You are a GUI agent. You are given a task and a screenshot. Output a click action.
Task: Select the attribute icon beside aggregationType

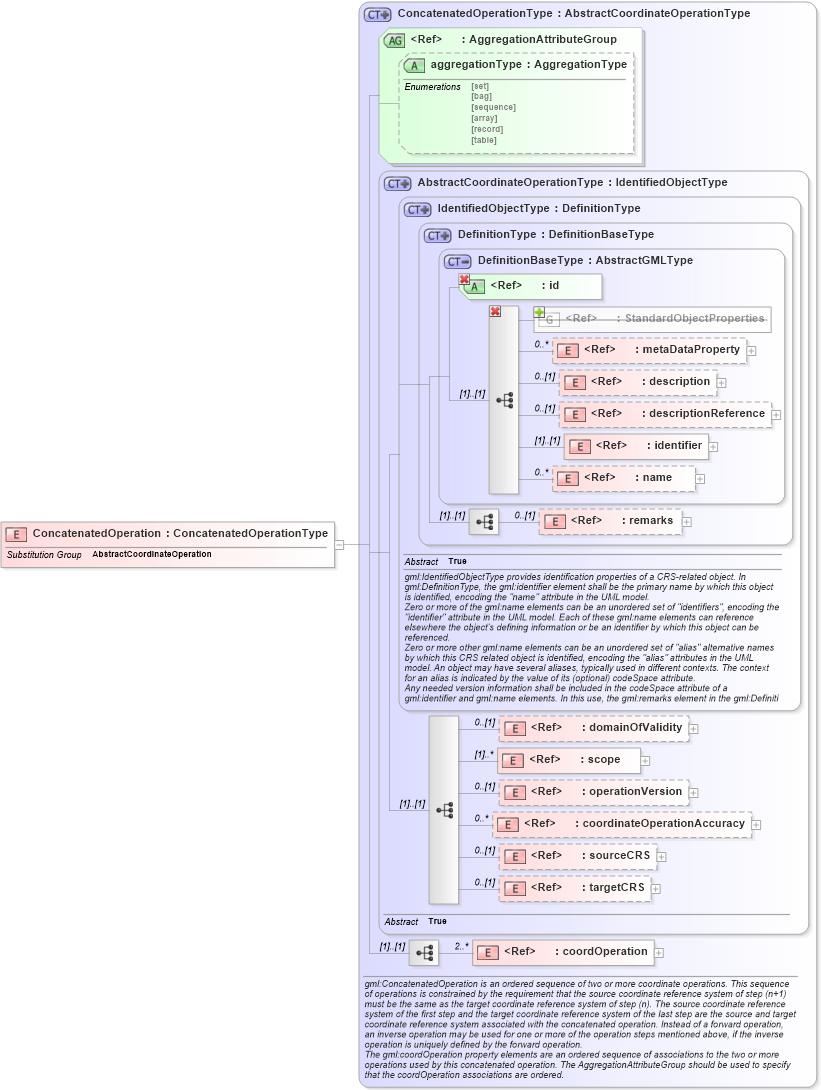[414, 65]
